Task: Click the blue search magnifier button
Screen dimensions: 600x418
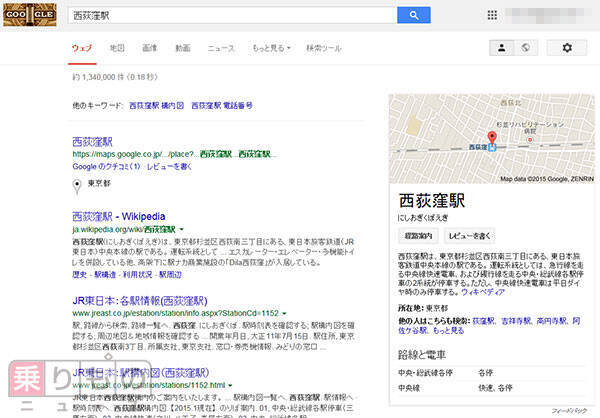Action: tap(413, 17)
